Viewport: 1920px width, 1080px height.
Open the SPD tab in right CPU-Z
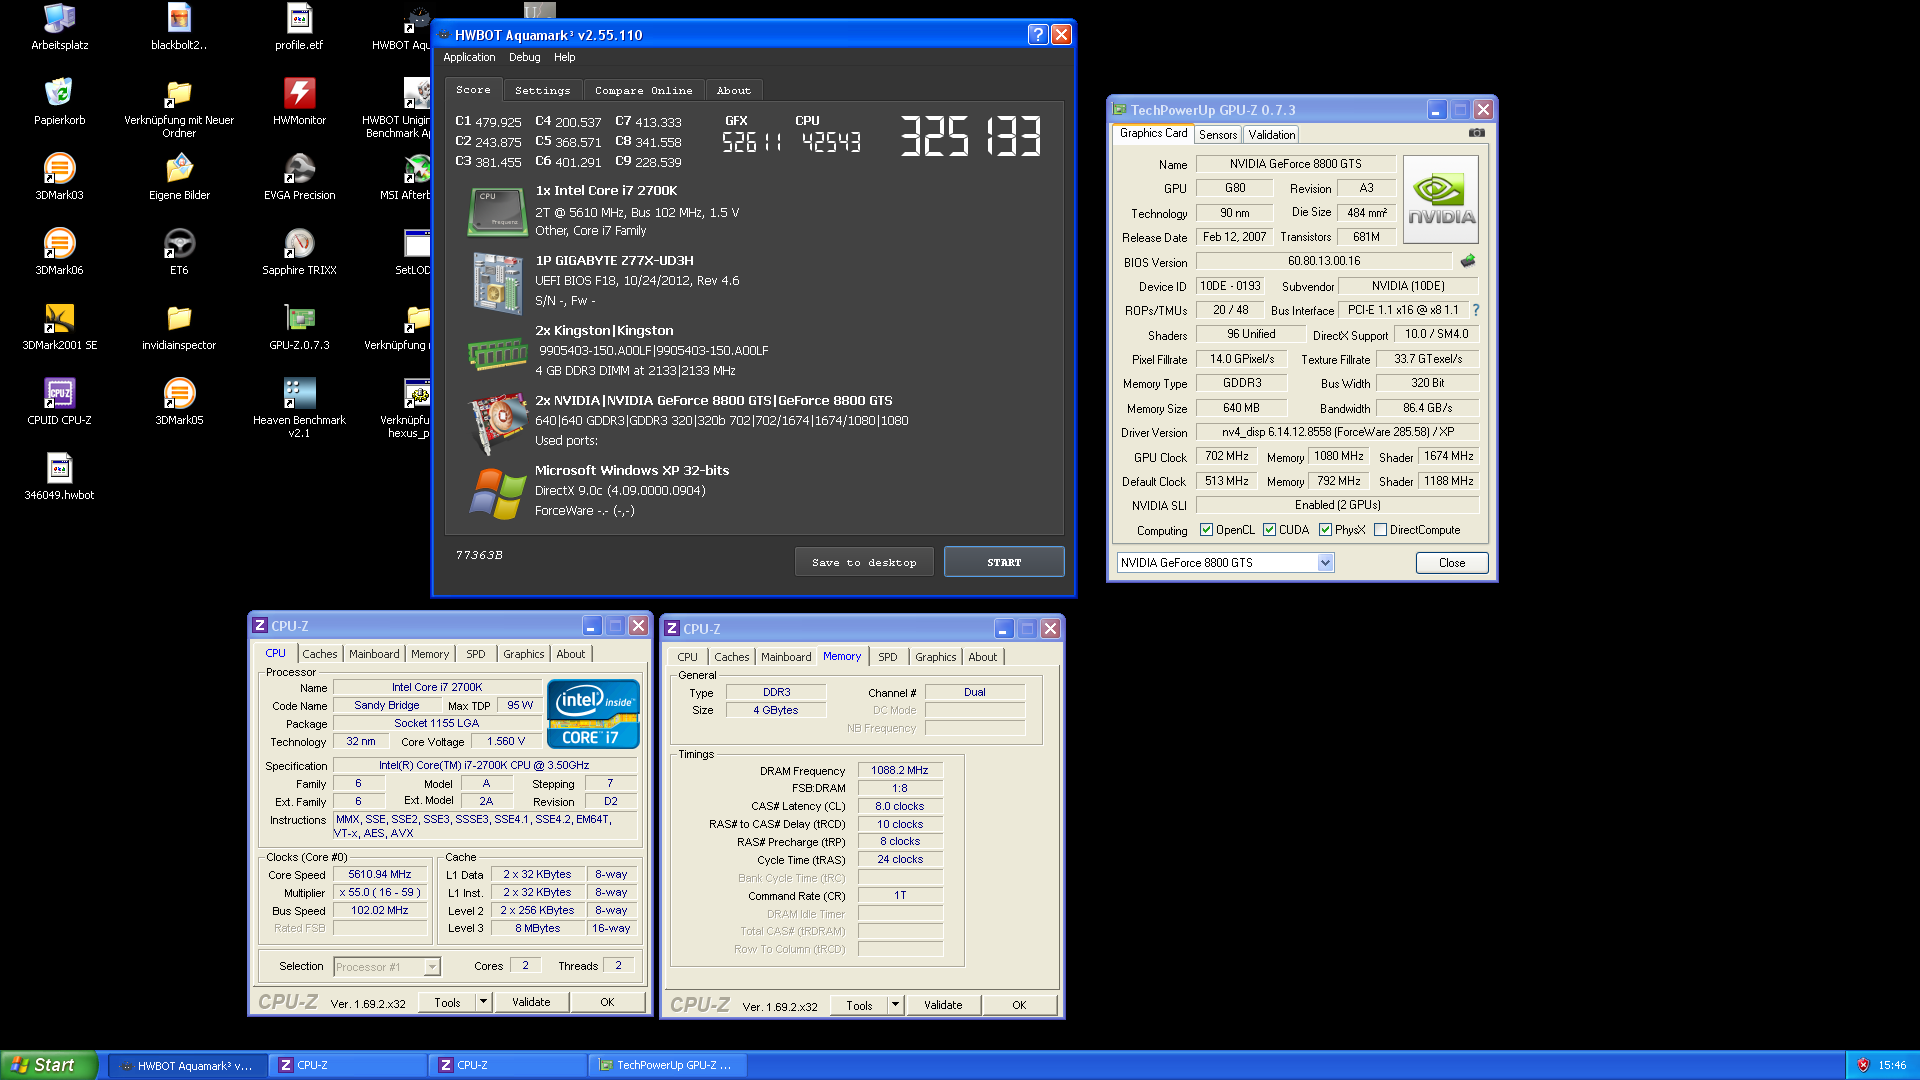tap(888, 657)
